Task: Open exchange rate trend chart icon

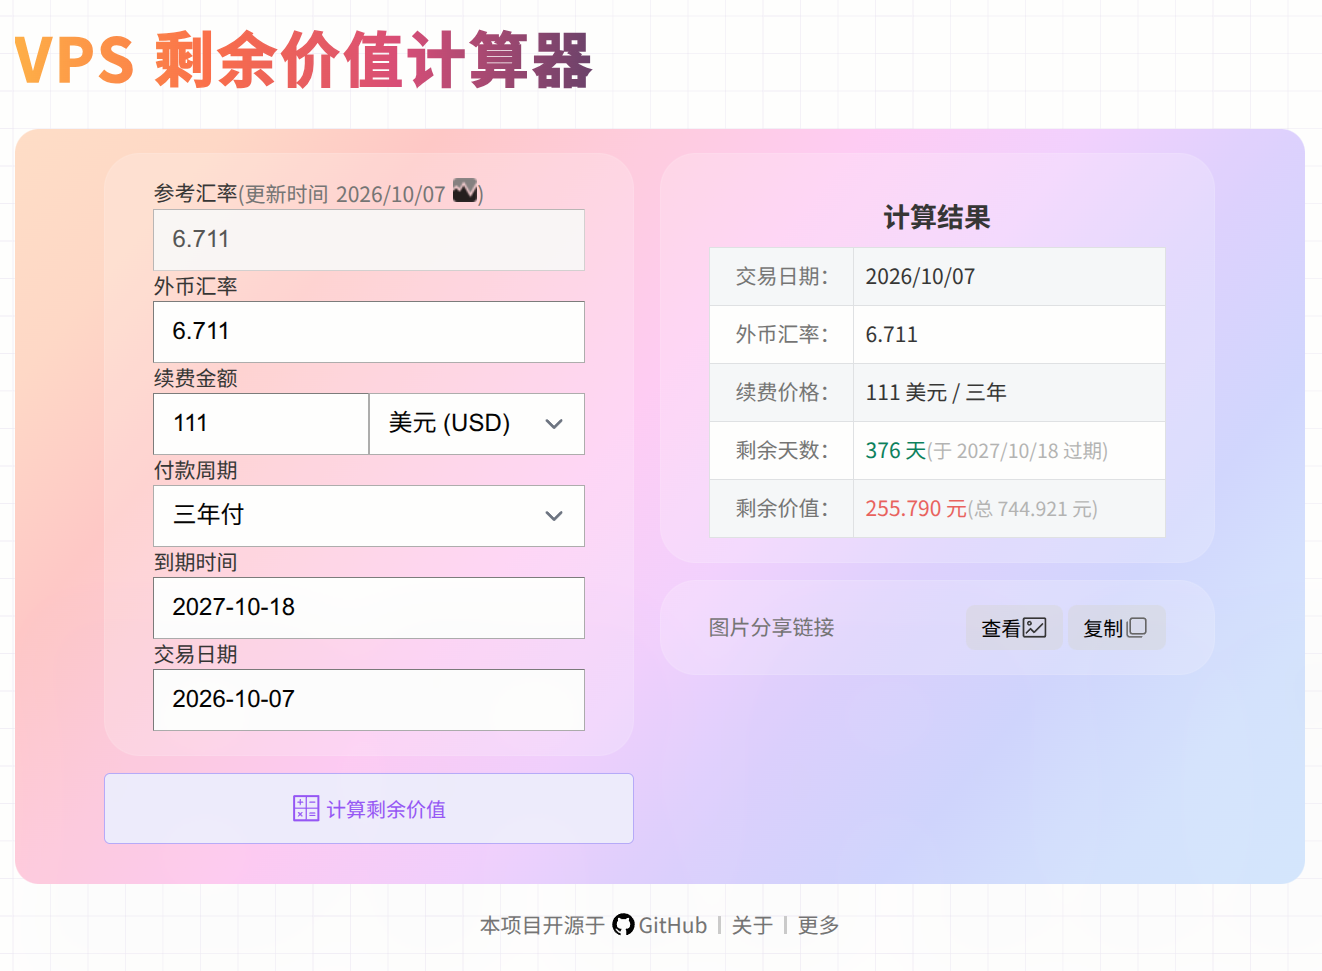Action: point(465,190)
